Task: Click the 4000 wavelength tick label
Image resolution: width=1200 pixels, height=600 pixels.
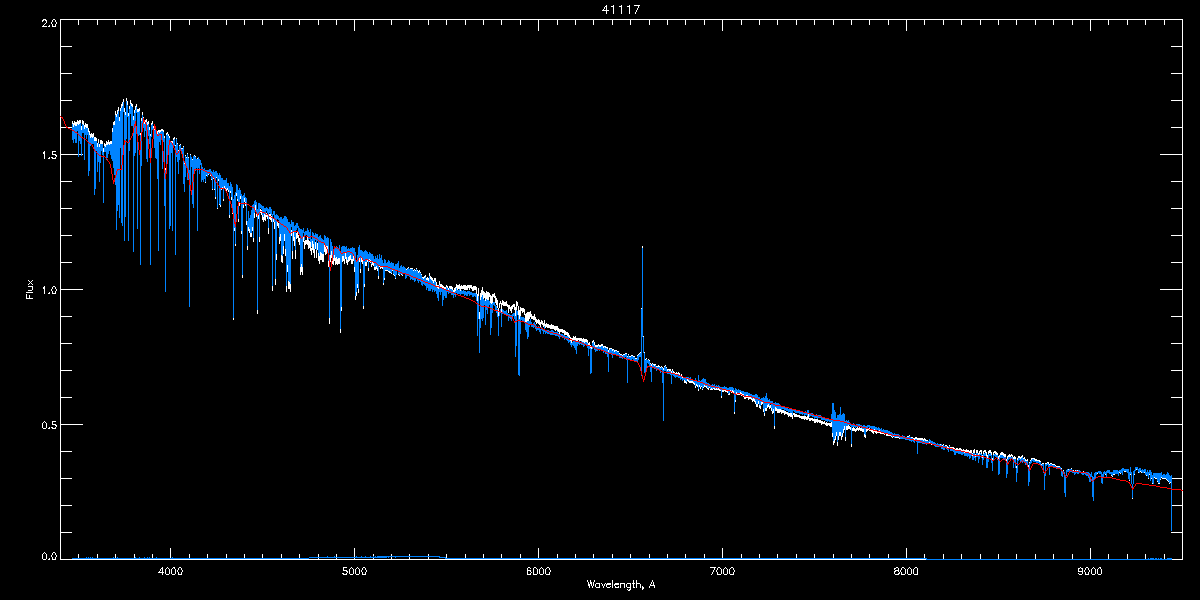Action: (171, 570)
